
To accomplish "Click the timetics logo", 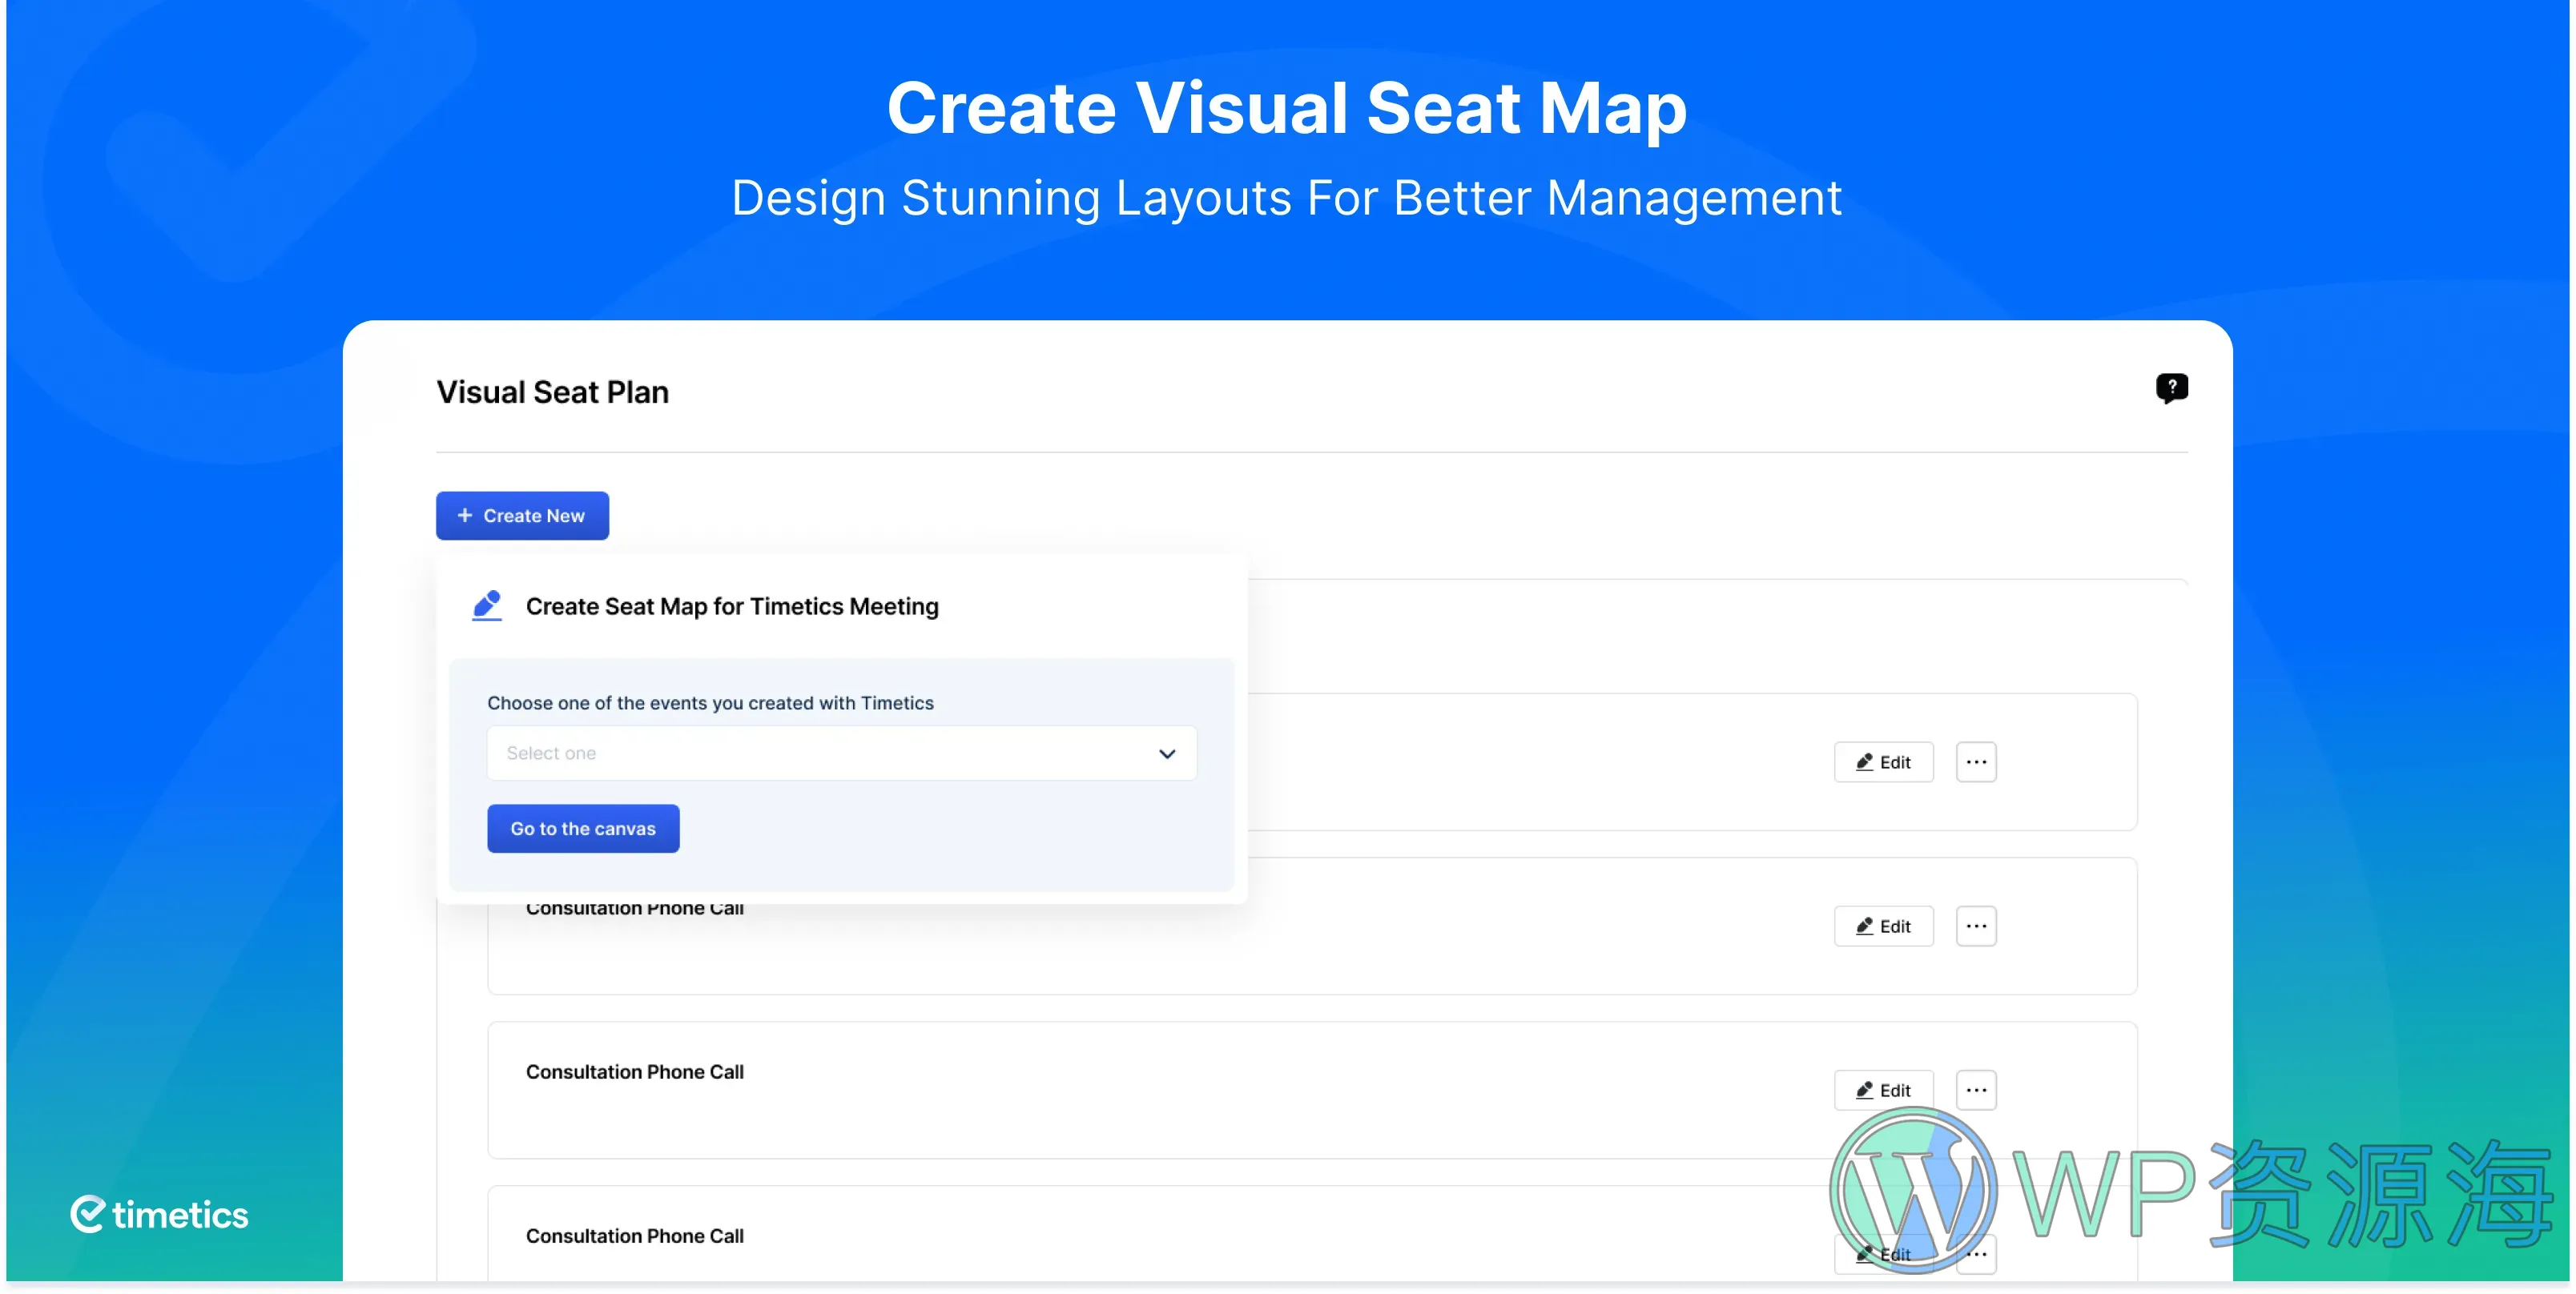I will tap(159, 1214).
